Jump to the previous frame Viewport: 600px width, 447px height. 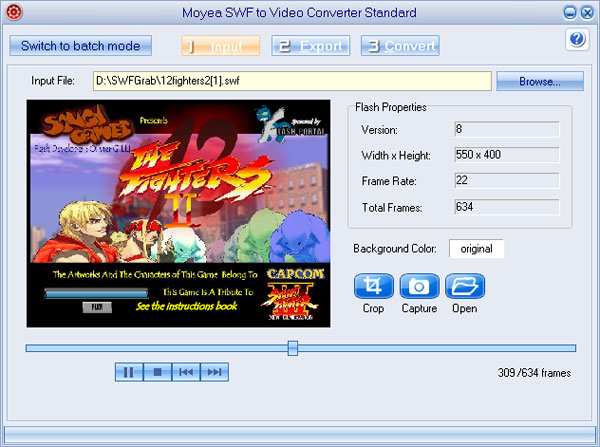186,372
